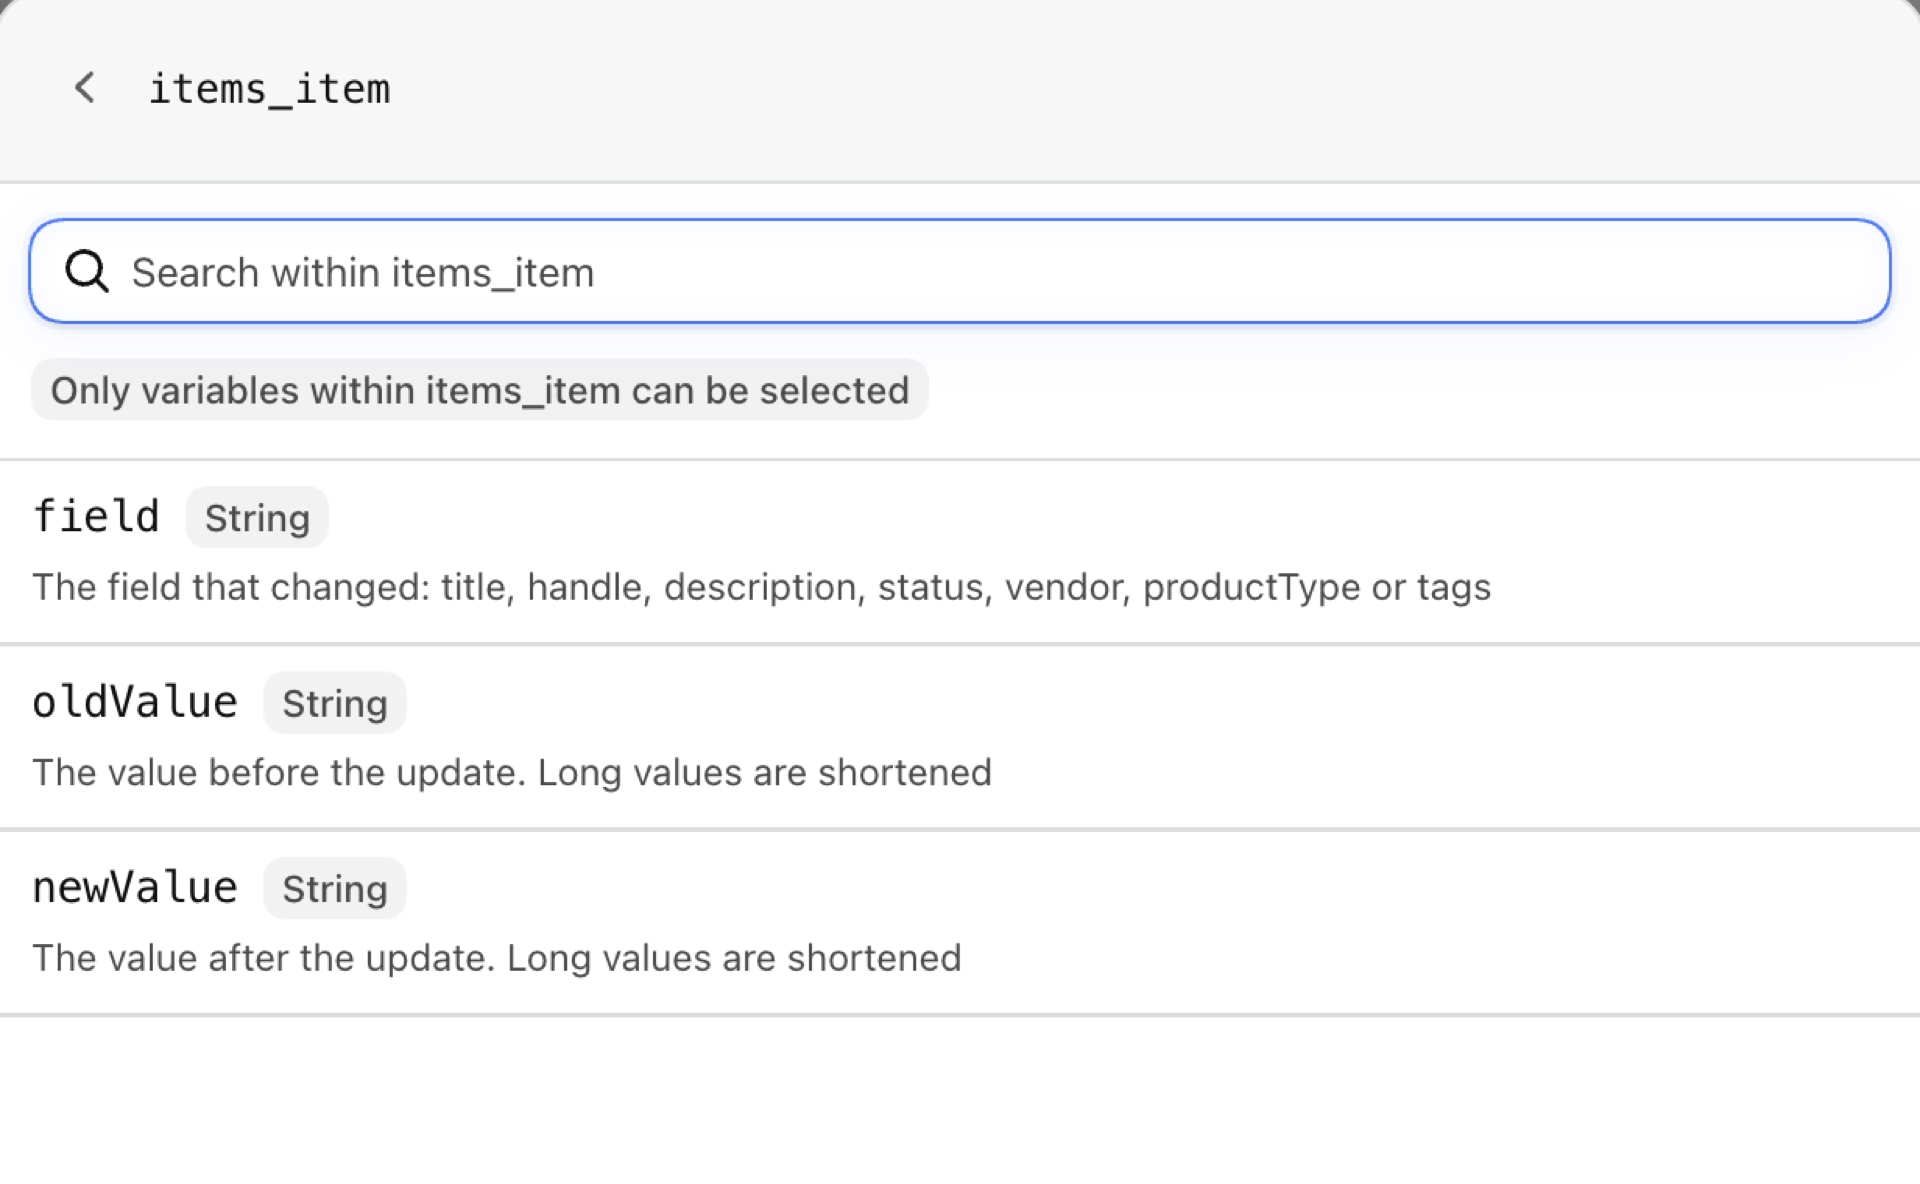This screenshot has width=1920, height=1184.
Task: Select the 'field' variable
Action: (960, 552)
